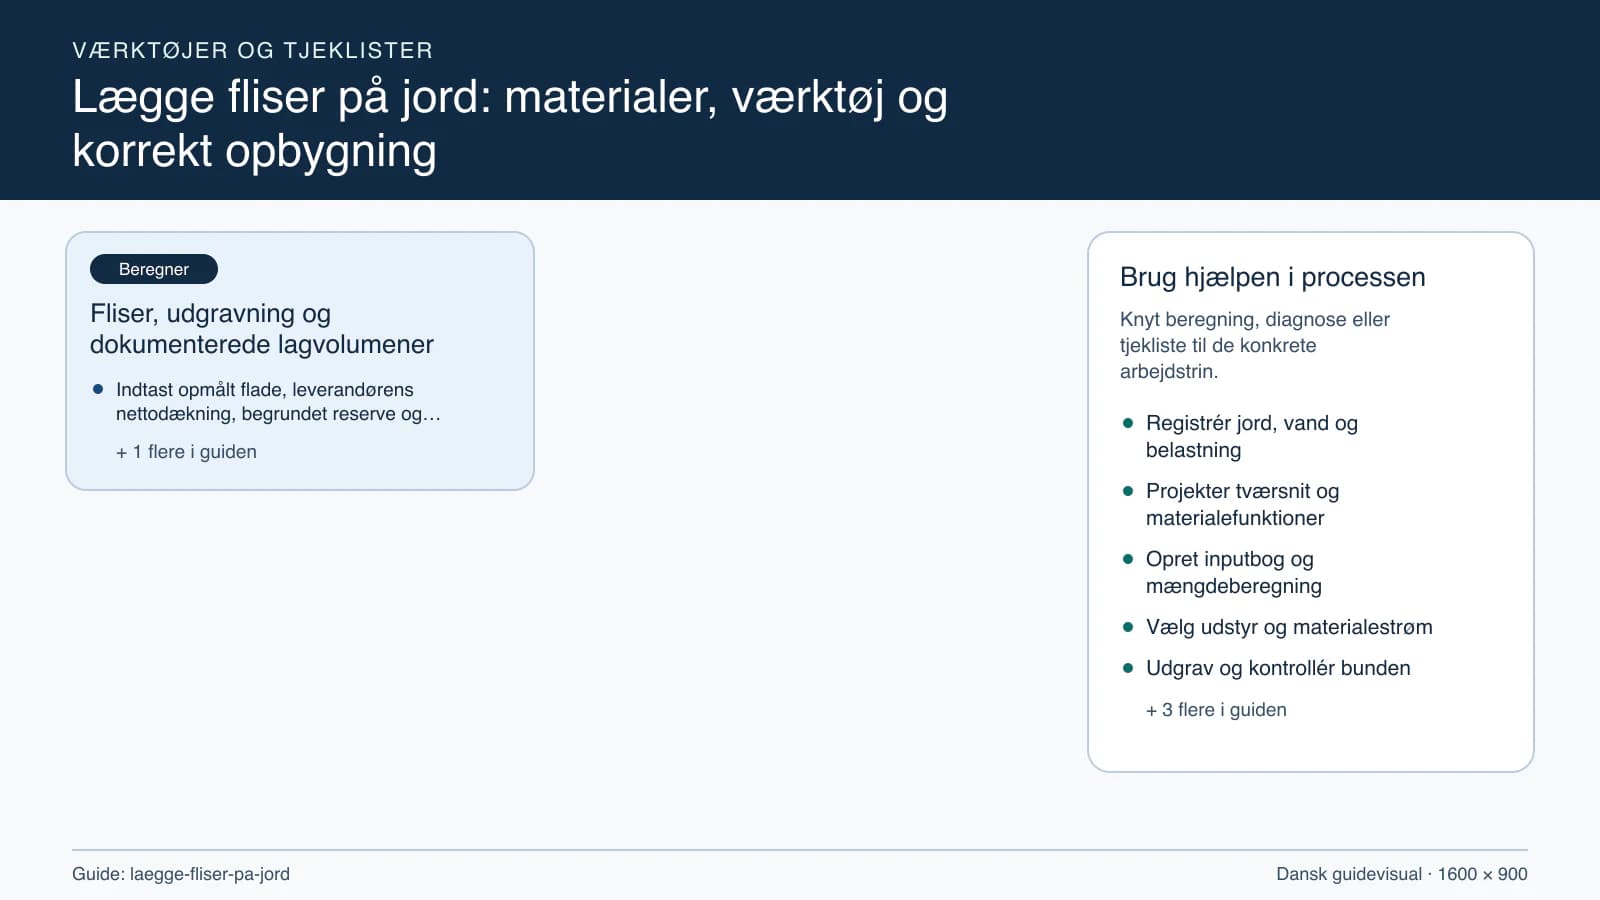Click the title 'Lægge fliser på jord'

pyautogui.click(x=510, y=124)
